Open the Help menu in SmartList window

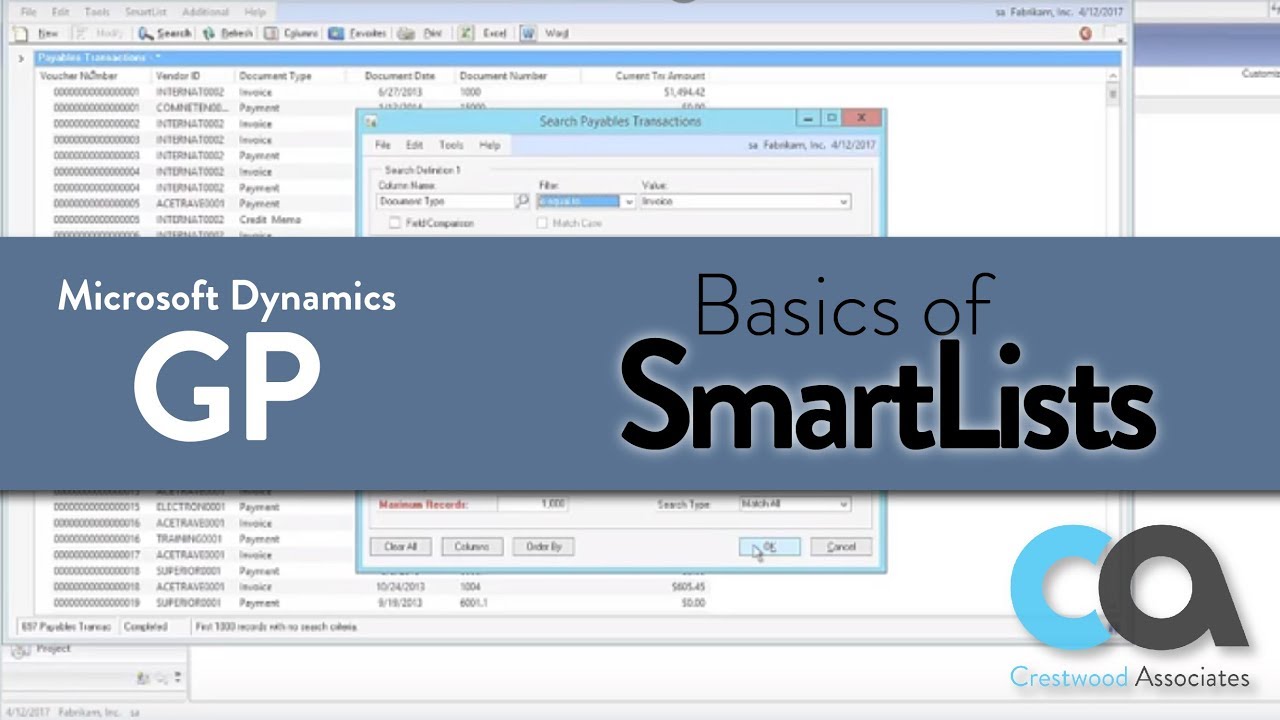pyautogui.click(x=255, y=12)
